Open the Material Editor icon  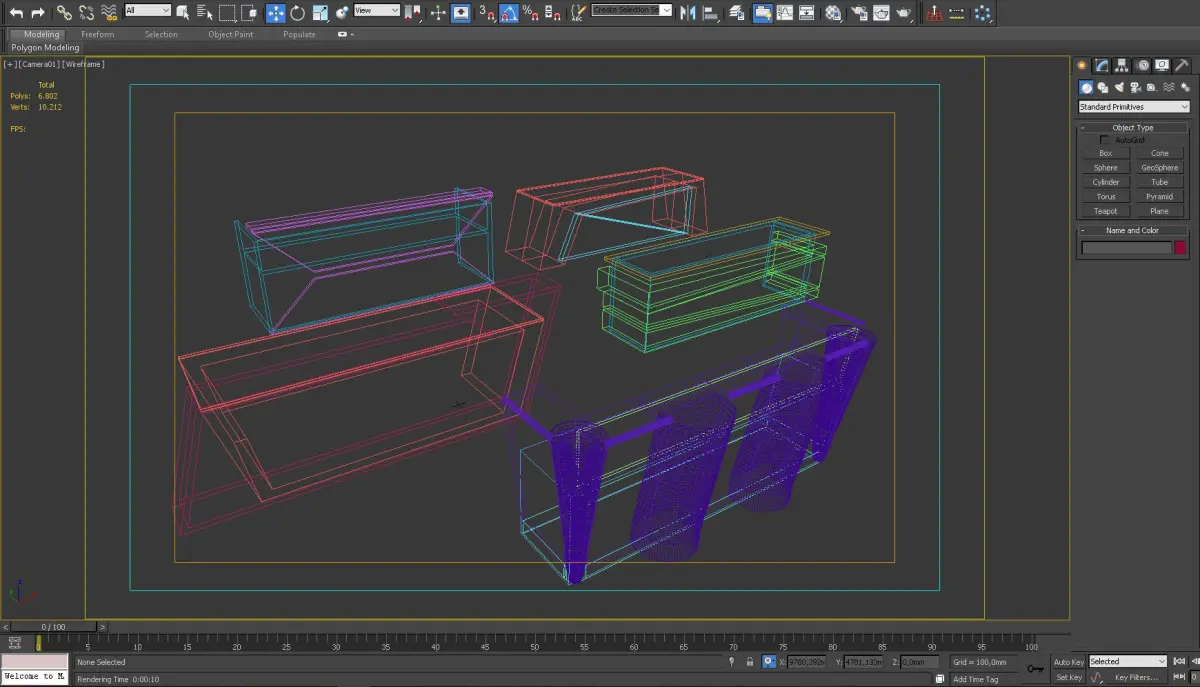pyautogui.click(x=832, y=13)
